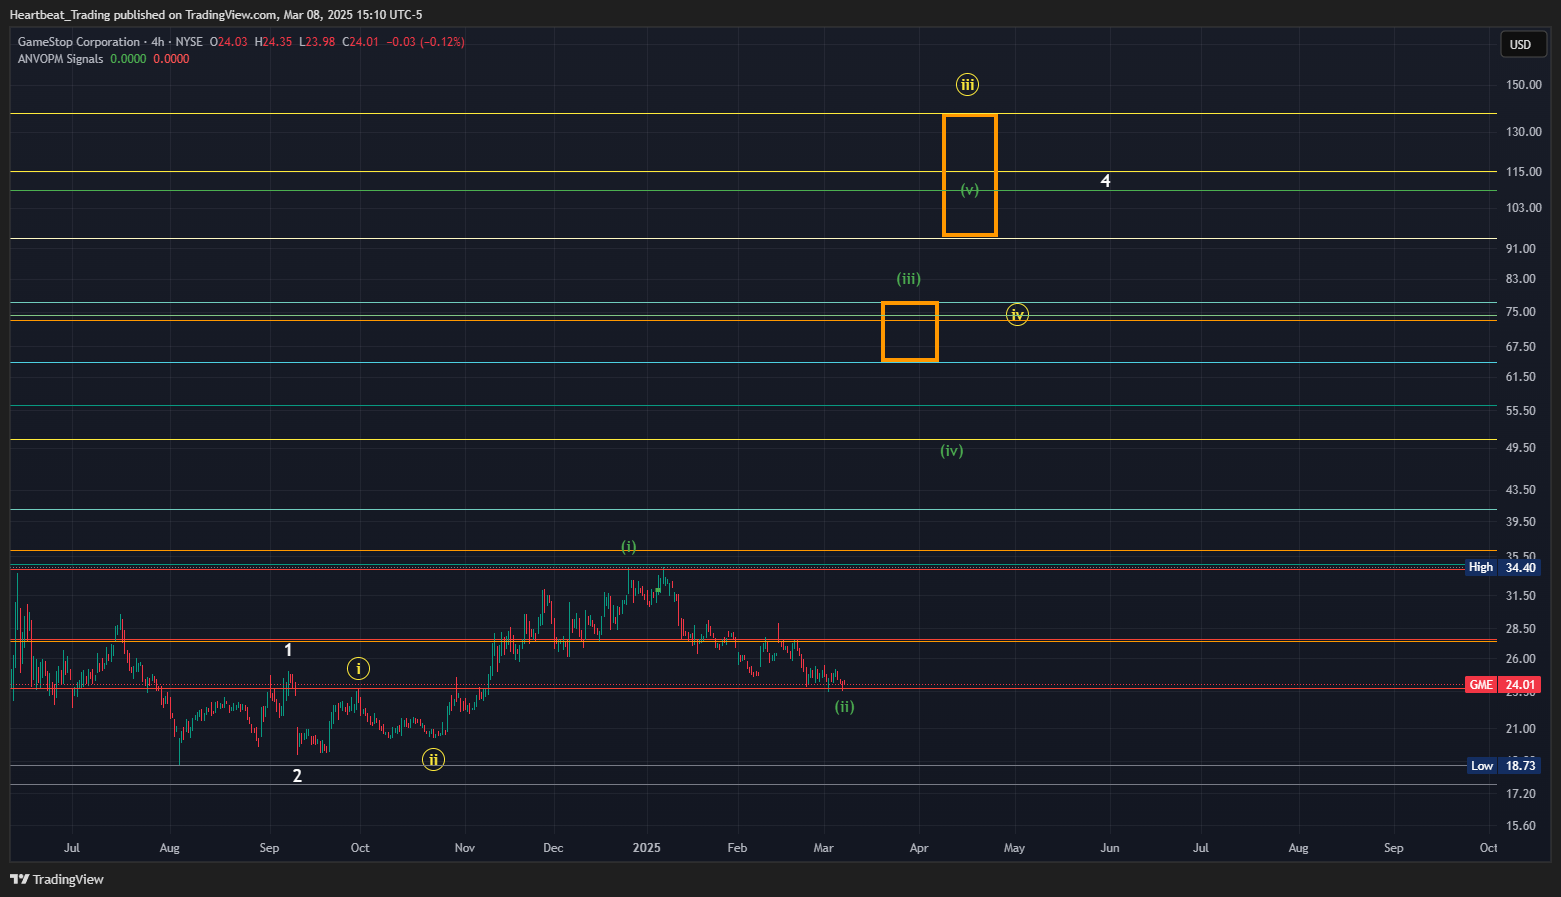Click 43.50 on the price axis
The height and width of the screenshot is (897, 1561).
click(x=1521, y=490)
